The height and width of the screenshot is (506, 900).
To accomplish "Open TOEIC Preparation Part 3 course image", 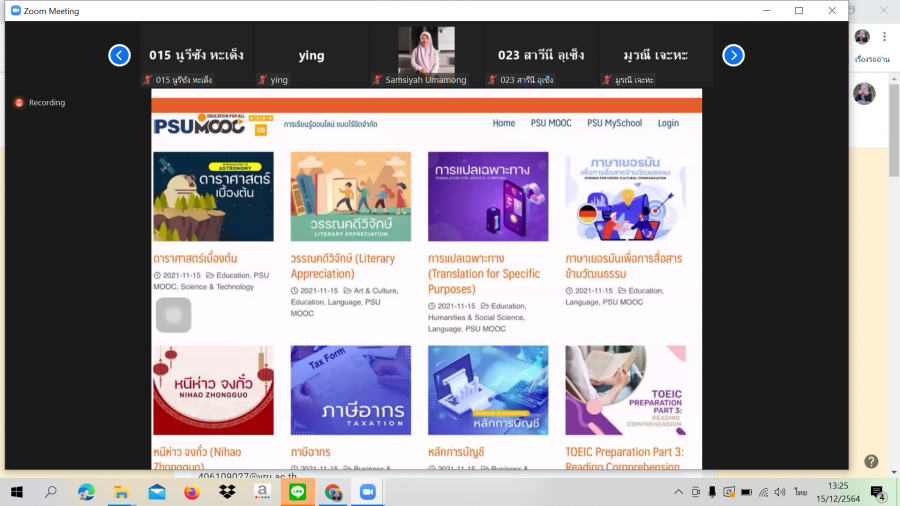I will click(x=625, y=390).
